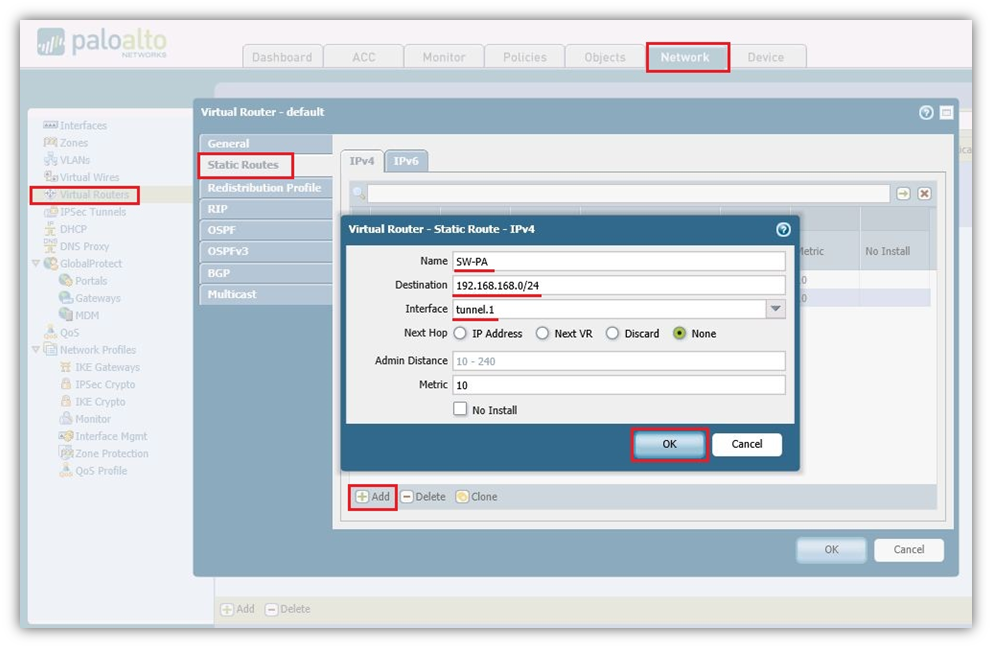This screenshot has height=648, width=992.
Task: Click the help icon in Static Route dialog
Action: click(x=783, y=229)
